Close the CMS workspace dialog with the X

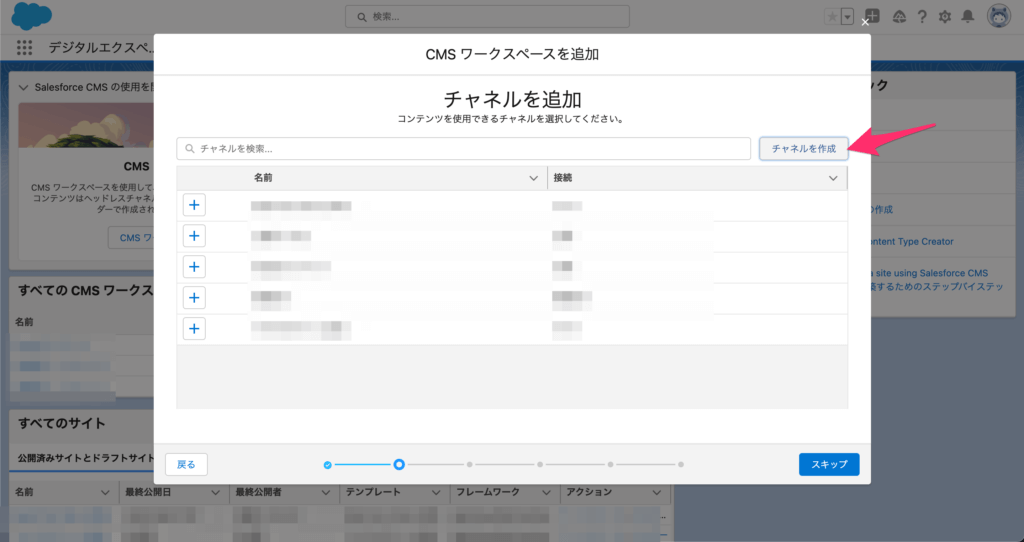pyautogui.click(x=865, y=23)
